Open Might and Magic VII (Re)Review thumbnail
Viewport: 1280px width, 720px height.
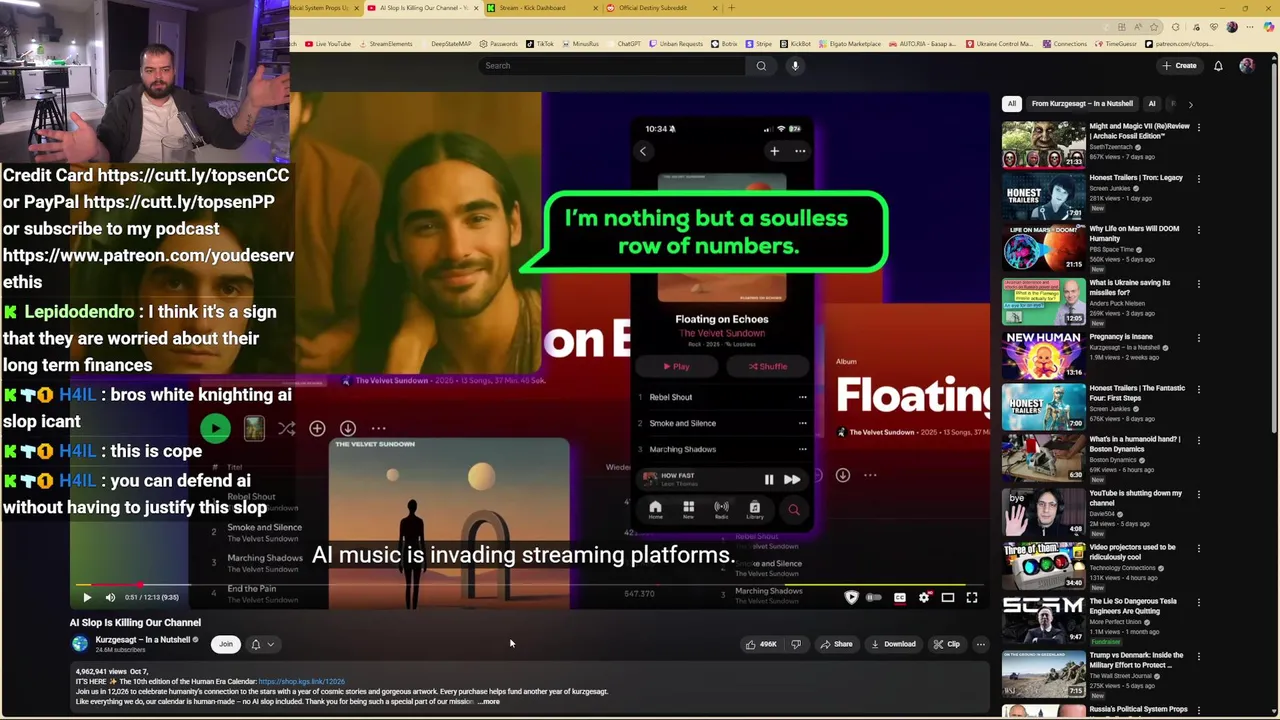coord(1043,145)
